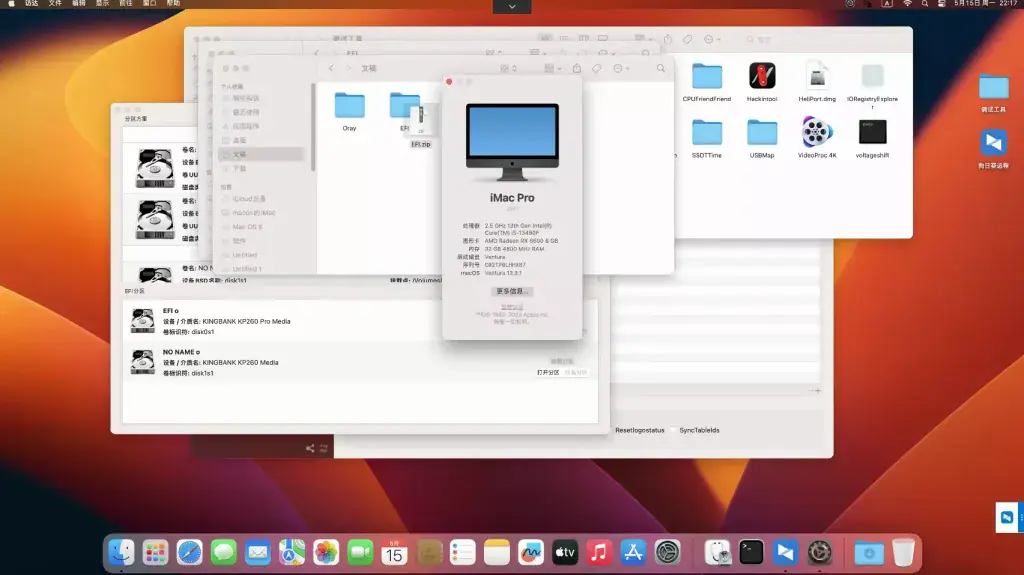Select the Oray folder in Documents window
The image size is (1024, 575).
[349, 106]
